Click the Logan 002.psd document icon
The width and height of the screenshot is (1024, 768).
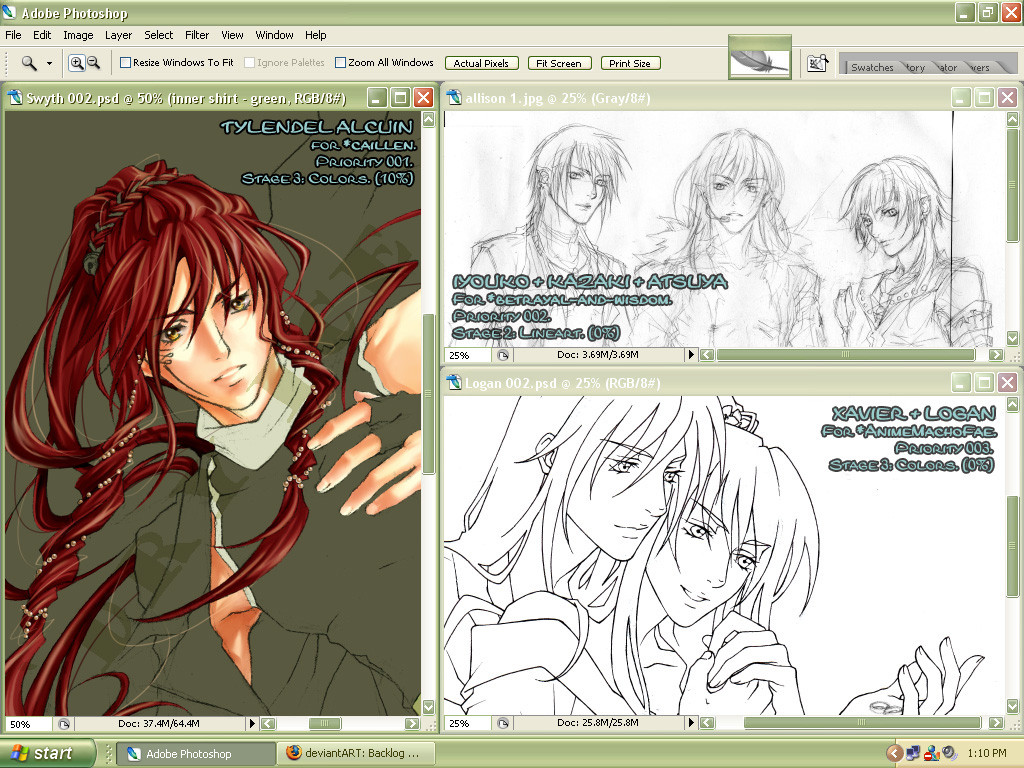454,383
